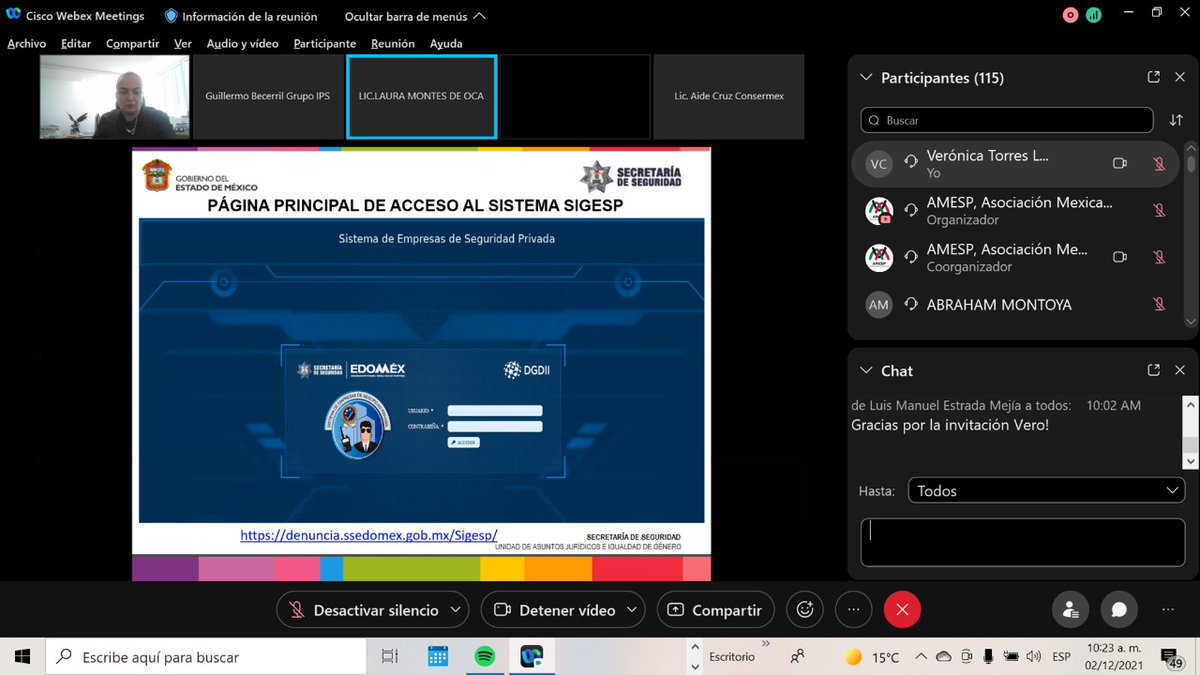Pop out the Participantes panel

click(1153, 77)
